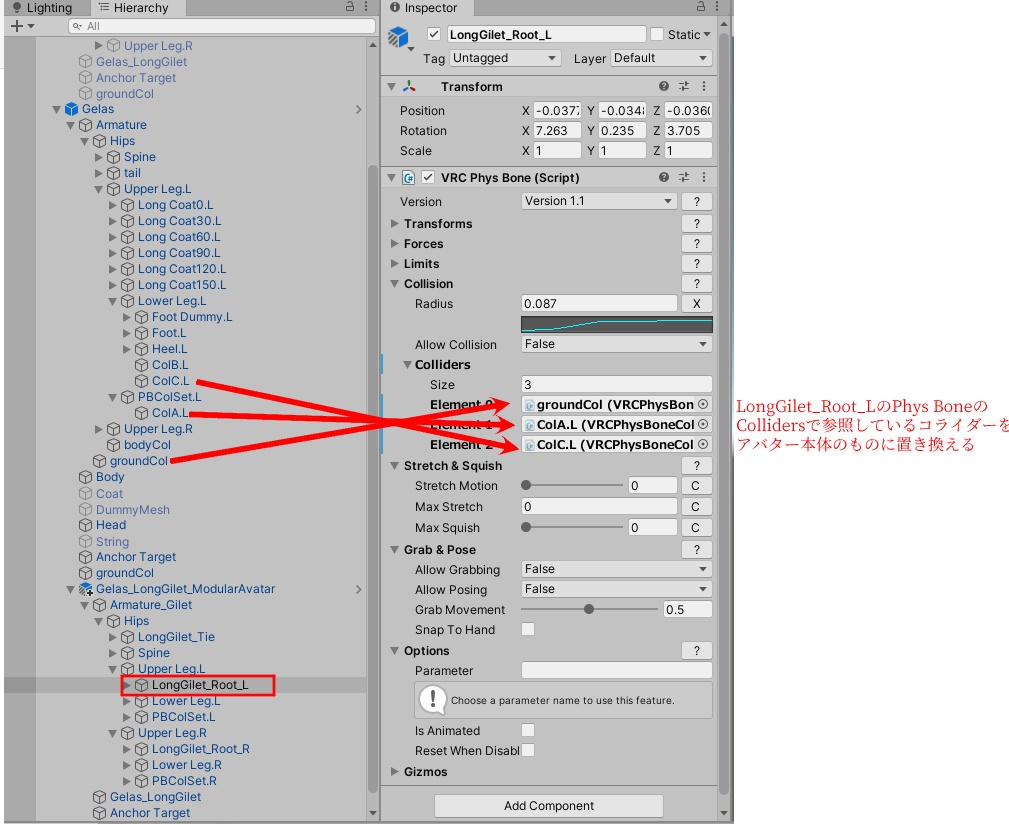Image resolution: width=1009 pixels, height=824 pixels.
Task: Open VRC Phys Bone preset settings icon
Action: (x=684, y=177)
